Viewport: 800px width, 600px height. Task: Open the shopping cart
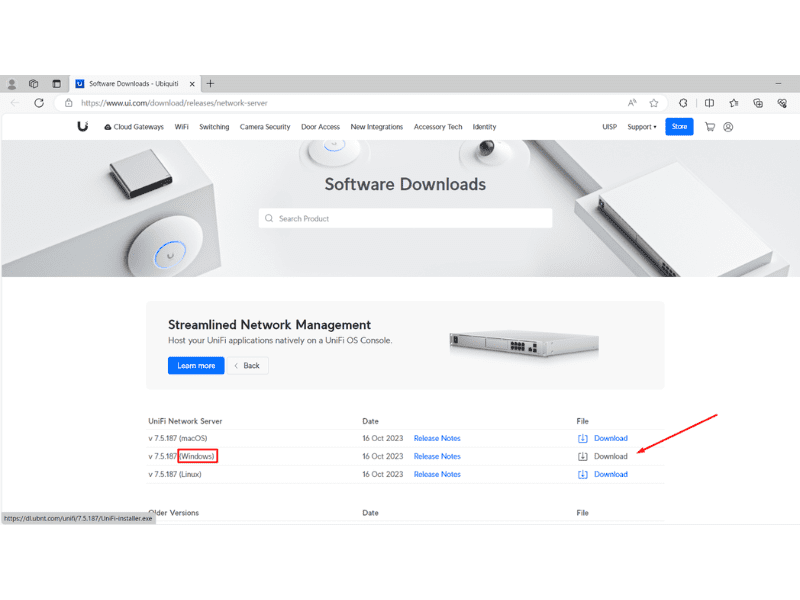(x=708, y=126)
